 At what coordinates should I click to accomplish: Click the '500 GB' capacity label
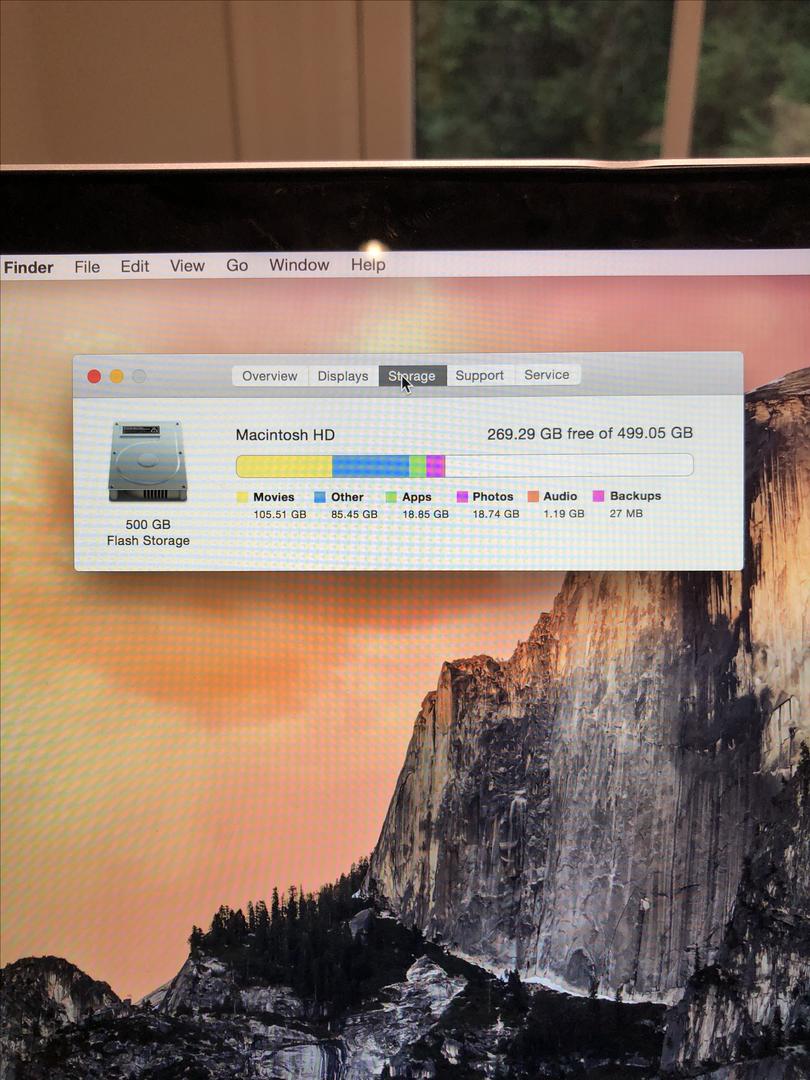click(148, 525)
